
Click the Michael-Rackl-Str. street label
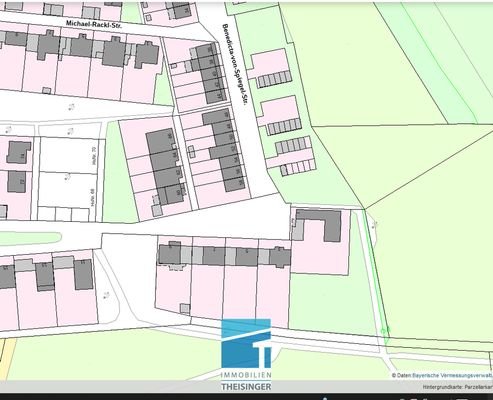[x=94, y=25]
